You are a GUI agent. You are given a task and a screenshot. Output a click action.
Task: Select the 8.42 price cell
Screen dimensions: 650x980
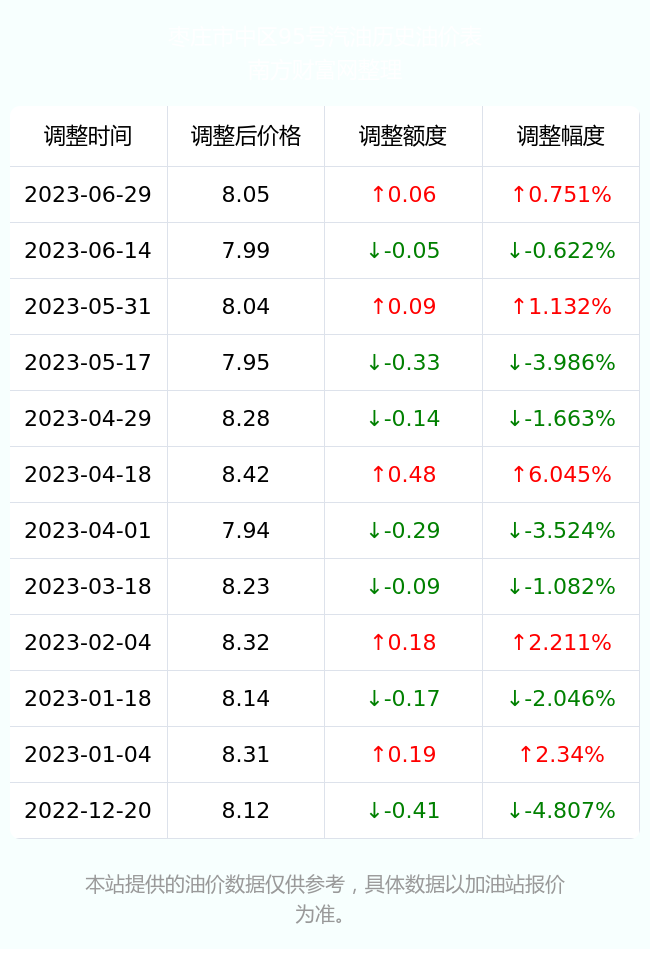246,474
